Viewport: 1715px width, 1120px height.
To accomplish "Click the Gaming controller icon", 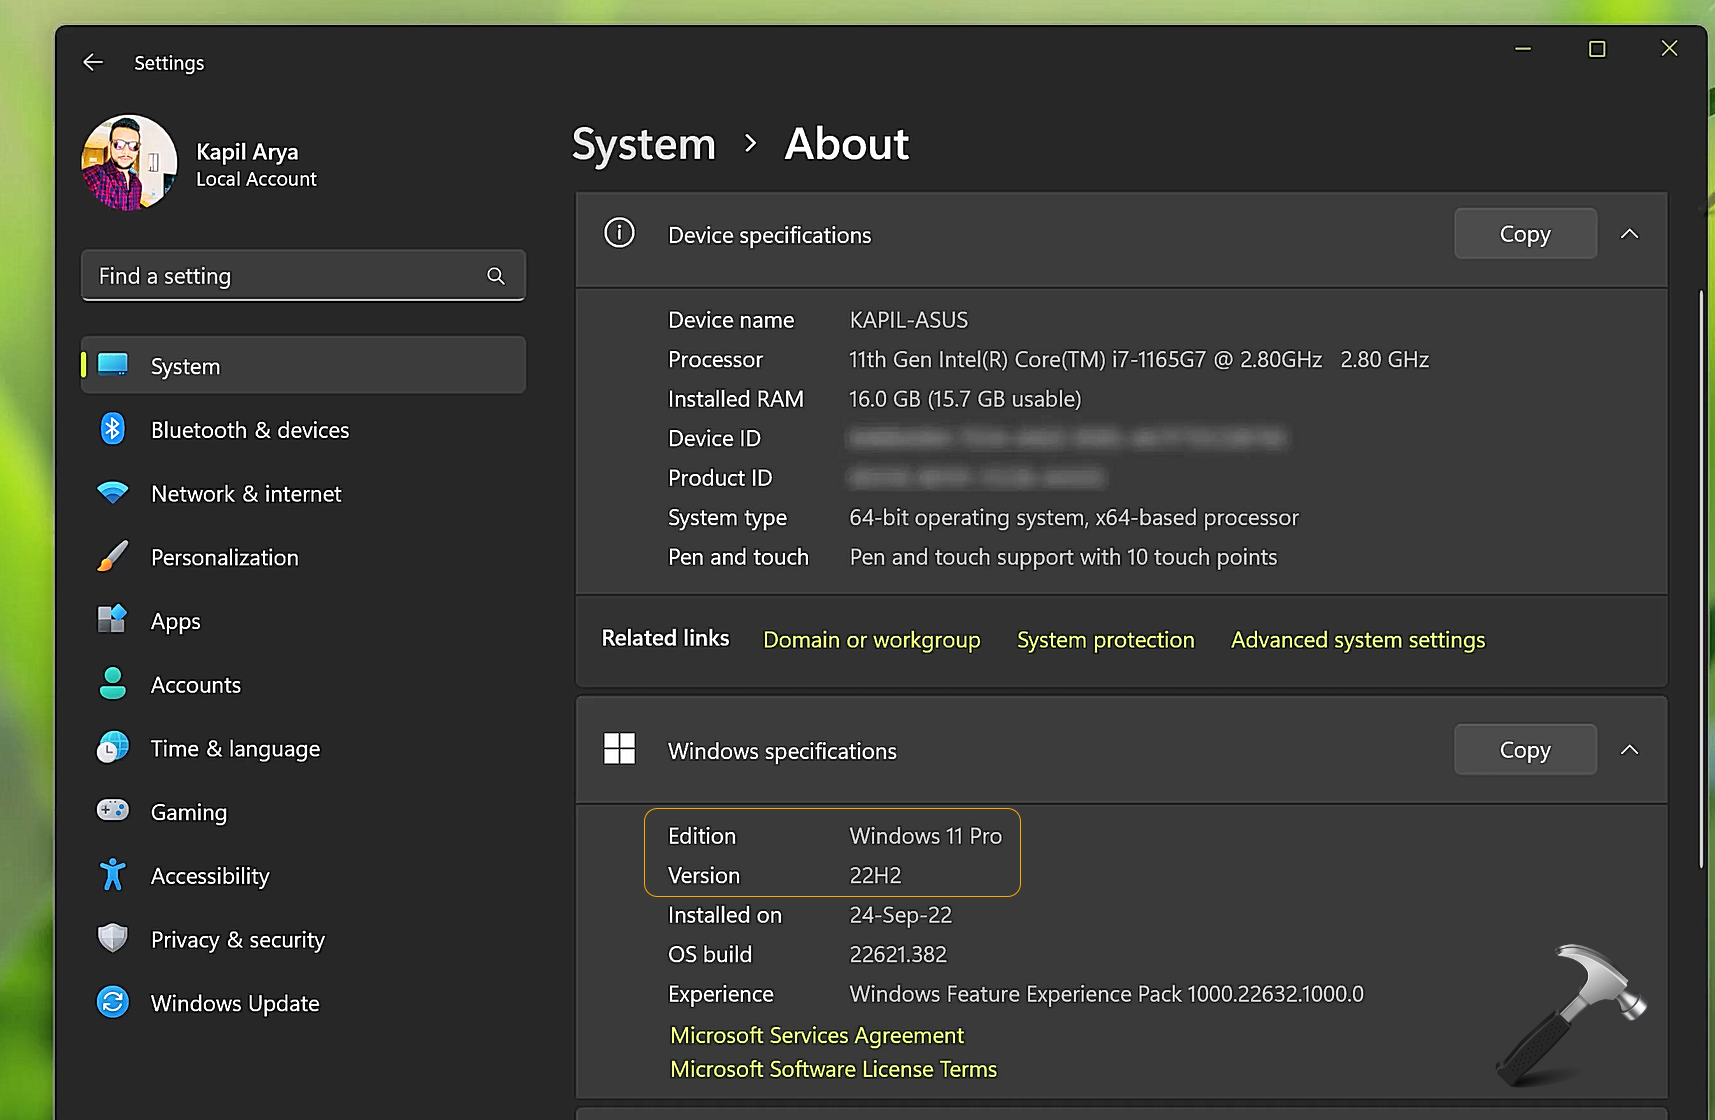I will point(112,811).
